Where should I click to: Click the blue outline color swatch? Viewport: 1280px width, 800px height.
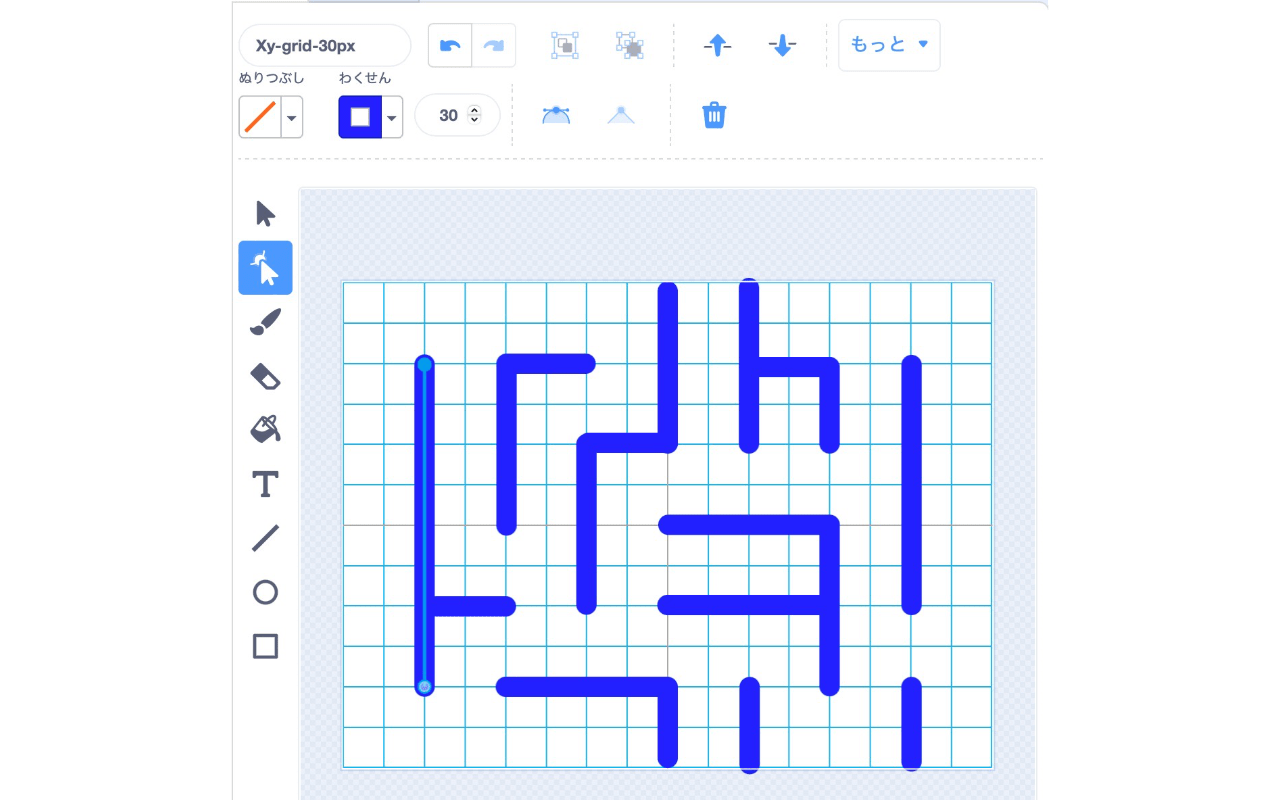point(360,117)
